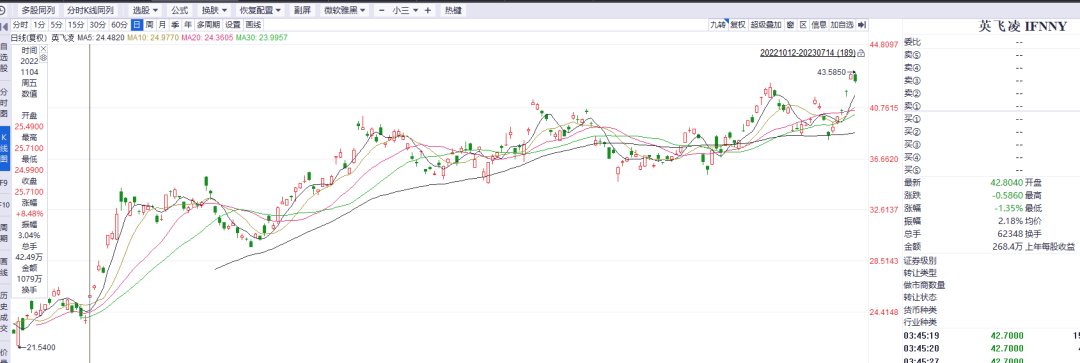Increase font size with the plus icon
The image size is (1080, 363).
tap(428, 10)
